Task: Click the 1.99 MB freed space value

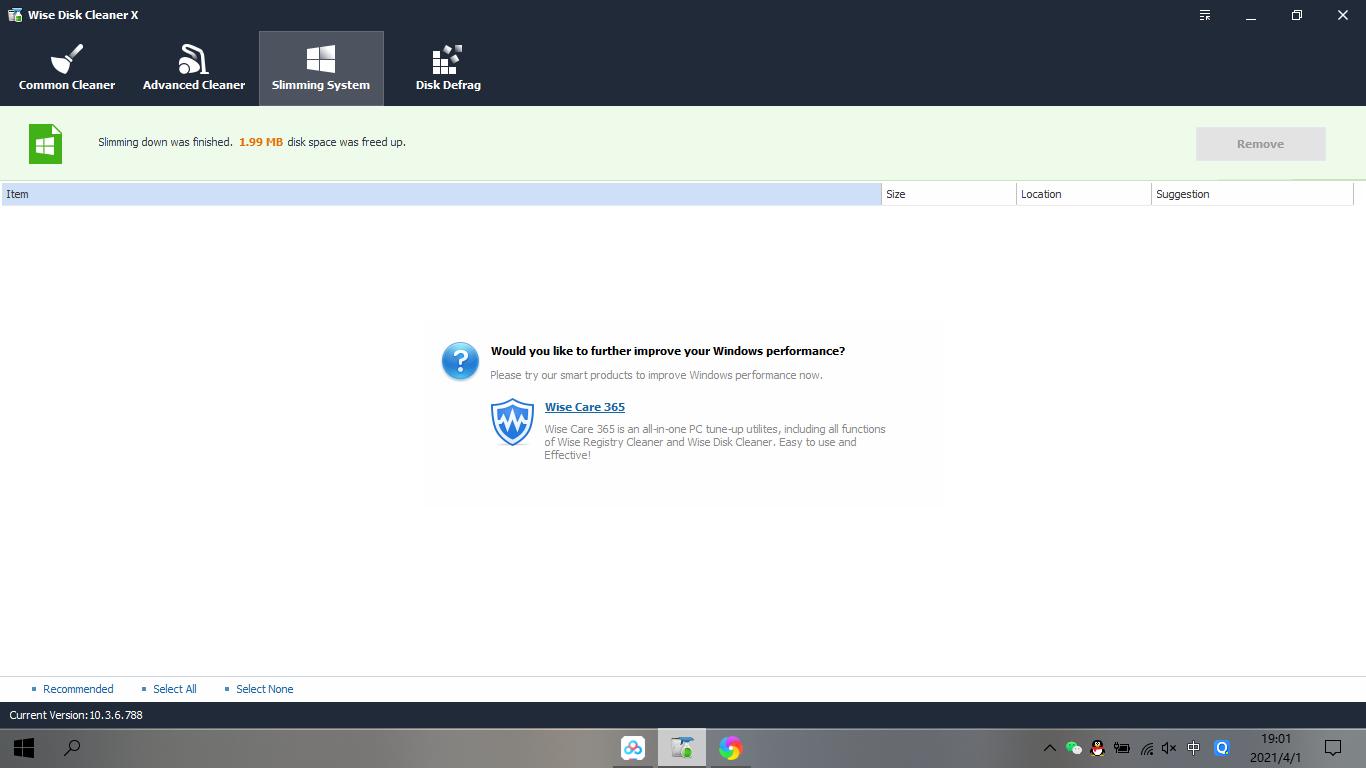Action: pos(261,142)
